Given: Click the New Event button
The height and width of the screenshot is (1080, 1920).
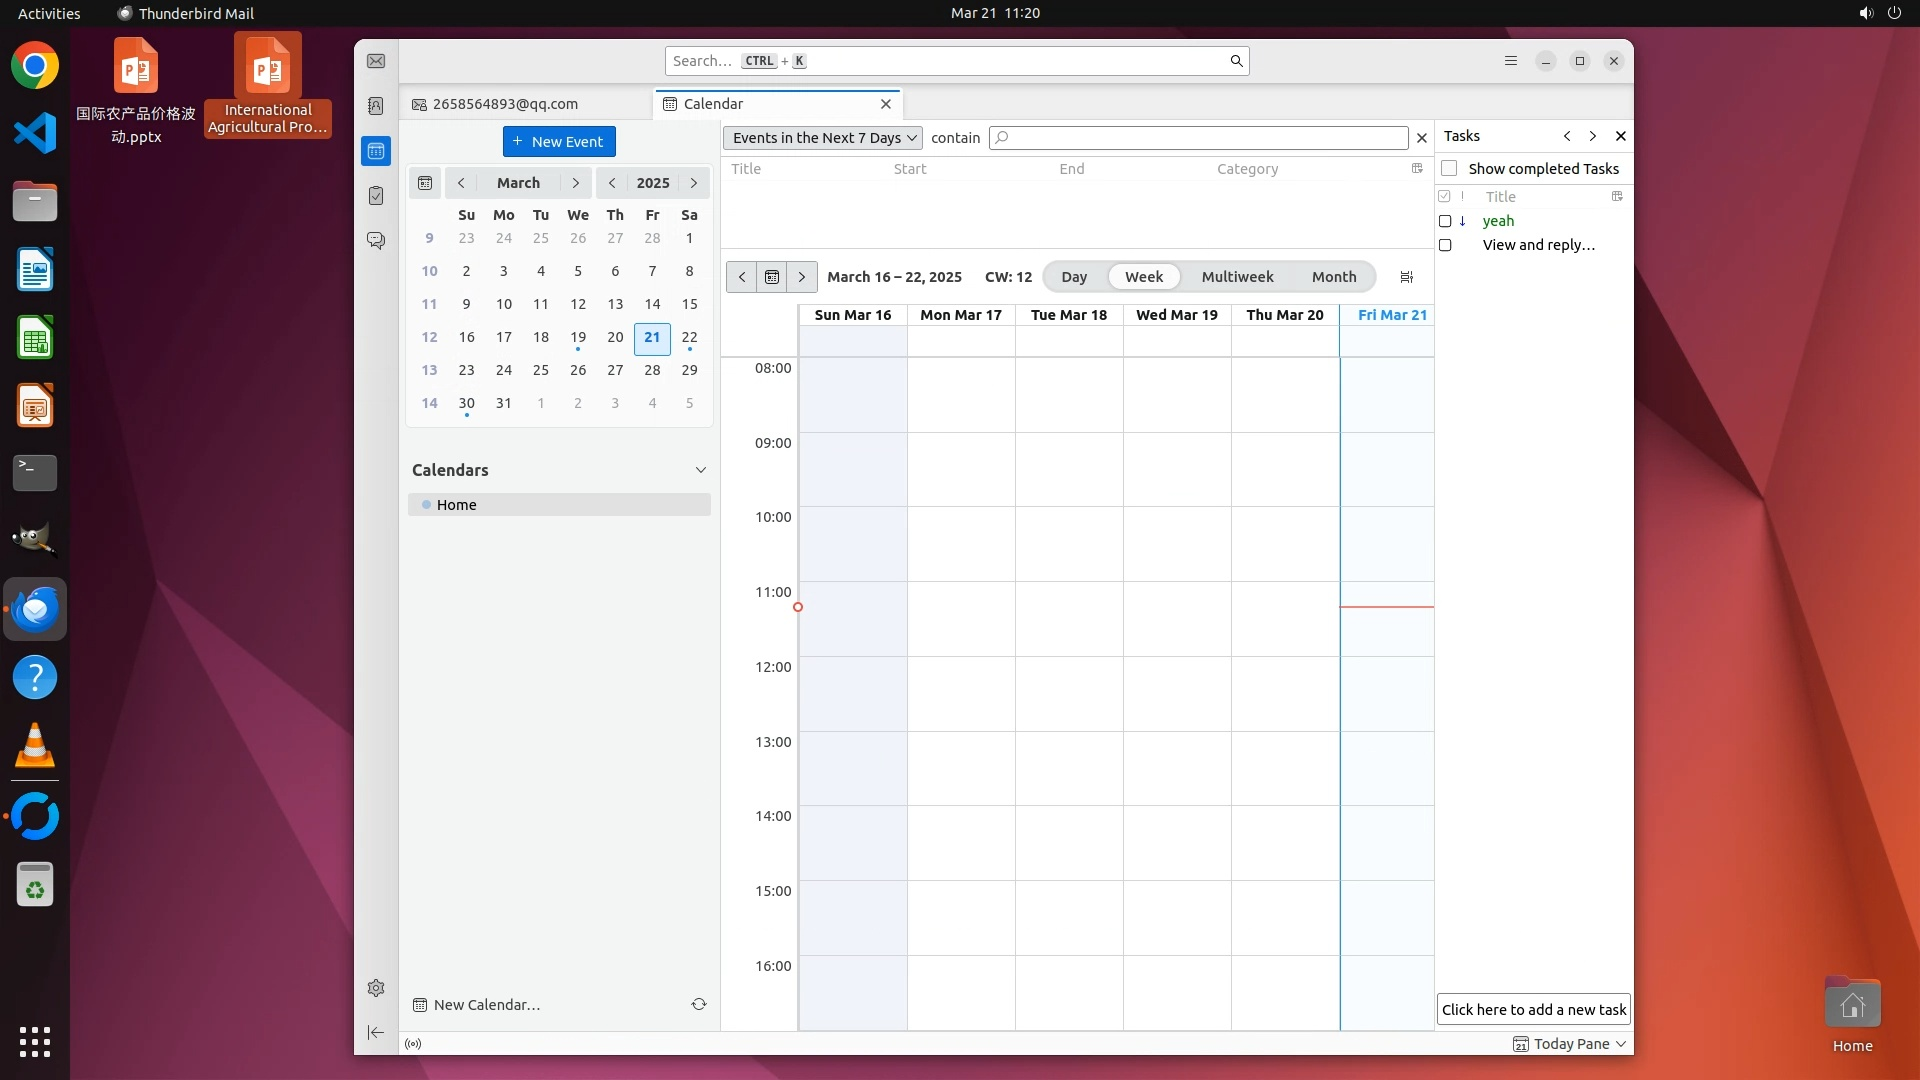Looking at the screenshot, I should pos(559,142).
